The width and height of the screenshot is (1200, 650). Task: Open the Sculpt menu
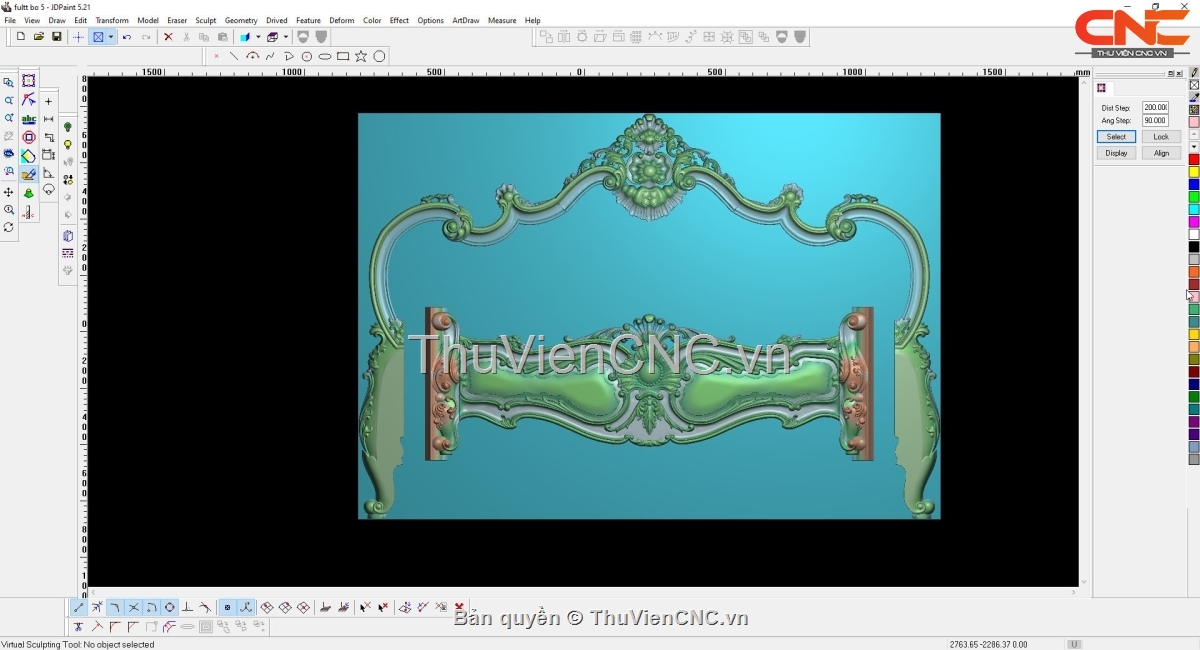[x=205, y=20]
